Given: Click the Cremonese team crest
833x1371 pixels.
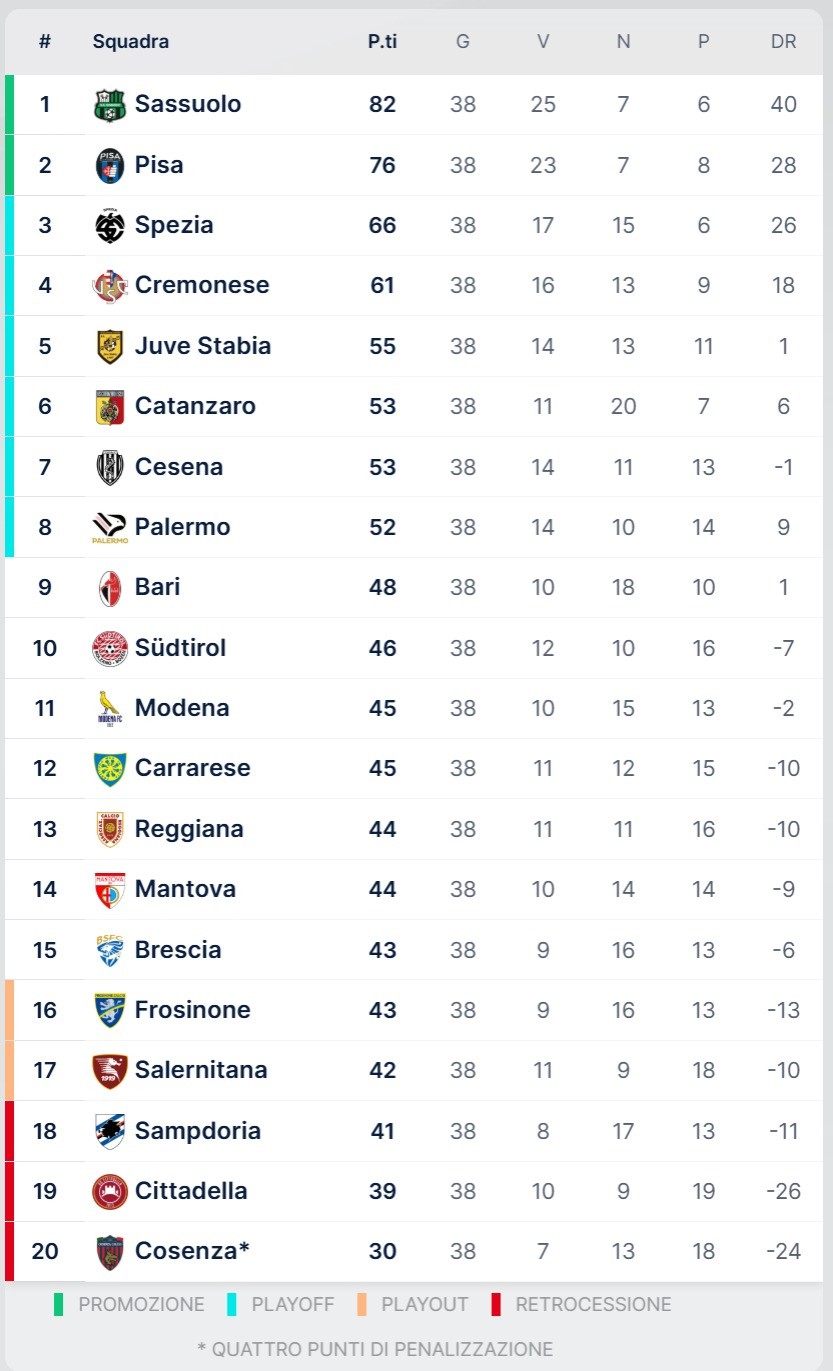Looking at the screenshot, I should click(110, 286).
